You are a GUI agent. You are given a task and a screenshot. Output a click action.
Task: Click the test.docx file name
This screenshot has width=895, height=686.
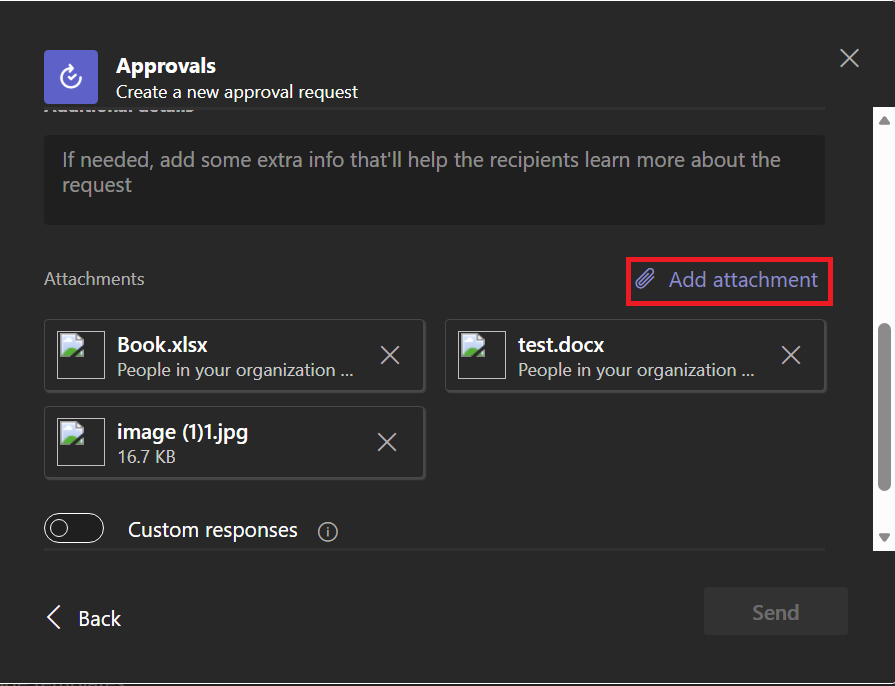561,345
